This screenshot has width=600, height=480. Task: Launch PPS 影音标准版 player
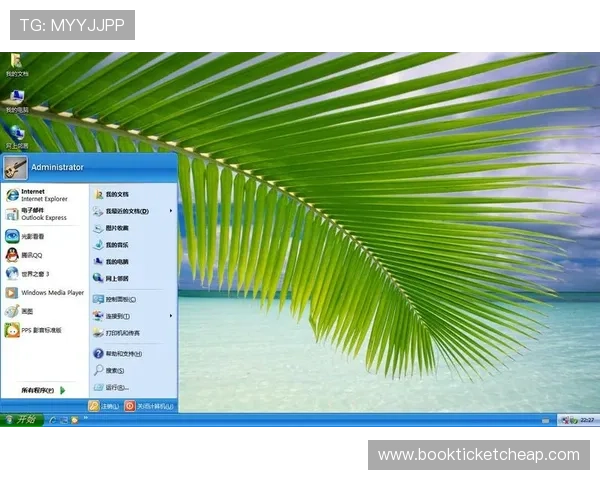pos(40,330)
